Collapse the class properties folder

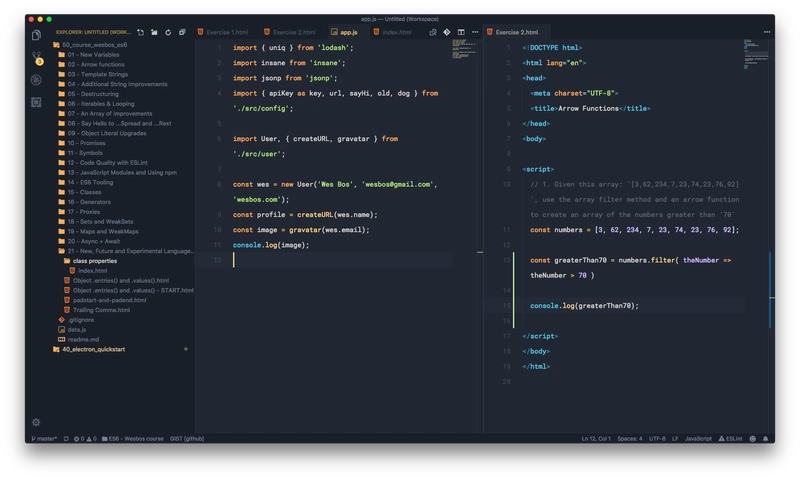(x=95, y=261)
